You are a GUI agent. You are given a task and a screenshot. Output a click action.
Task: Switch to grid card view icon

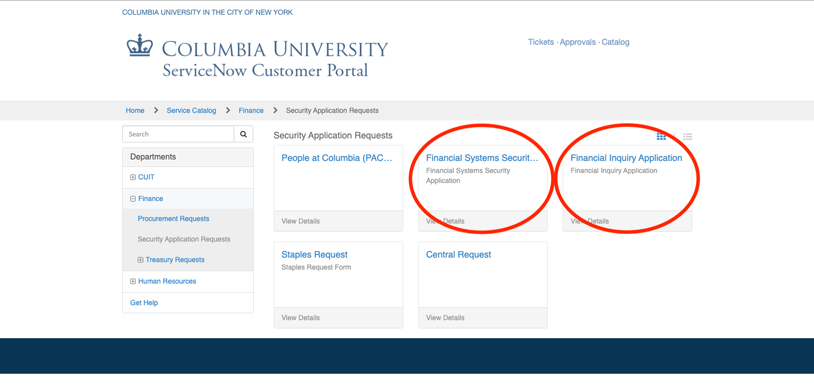pos(661,136)
